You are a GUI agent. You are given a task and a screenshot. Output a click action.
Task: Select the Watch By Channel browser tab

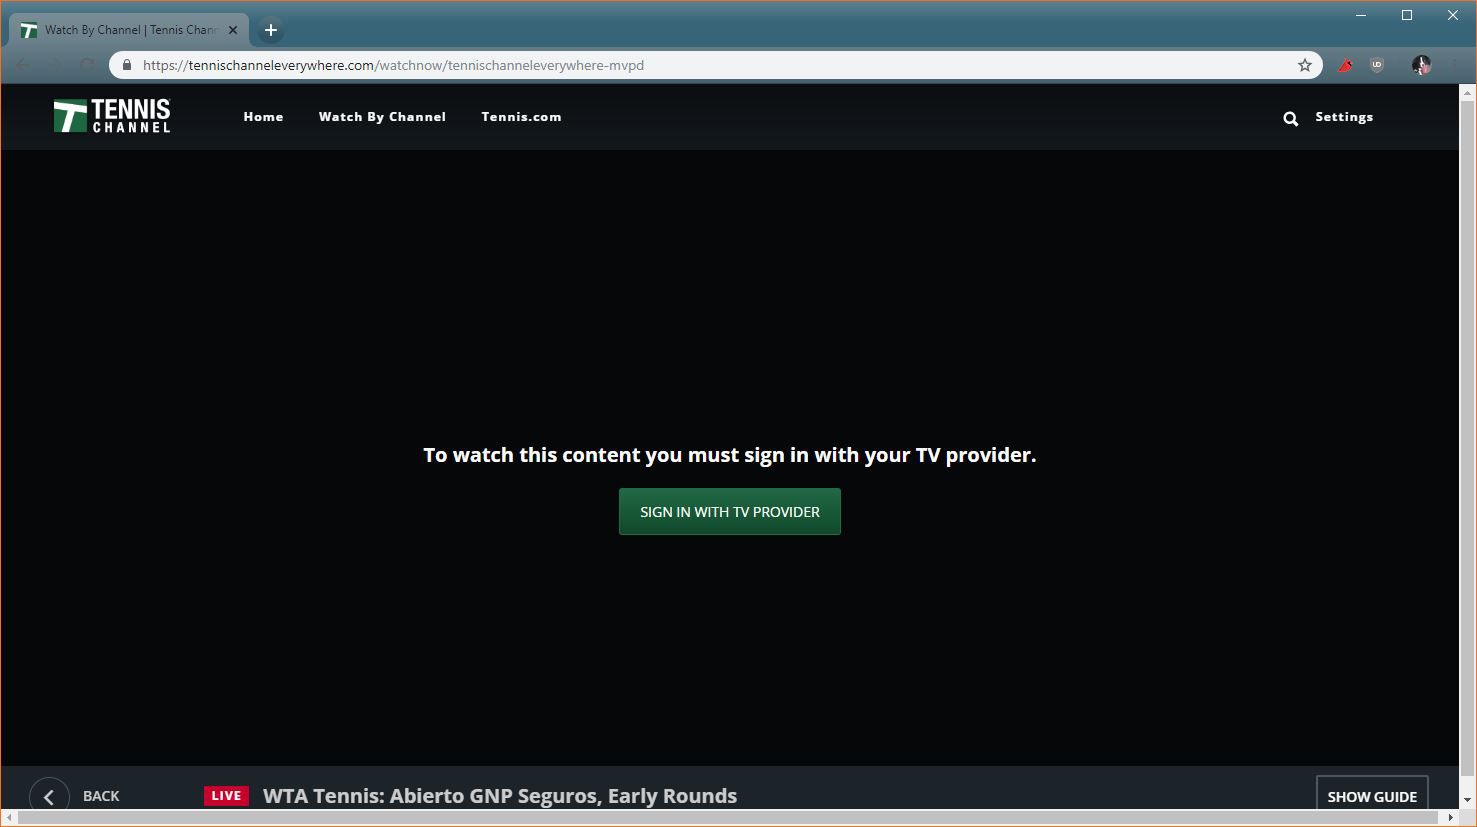pyautogui.click(x=130, y=30)
